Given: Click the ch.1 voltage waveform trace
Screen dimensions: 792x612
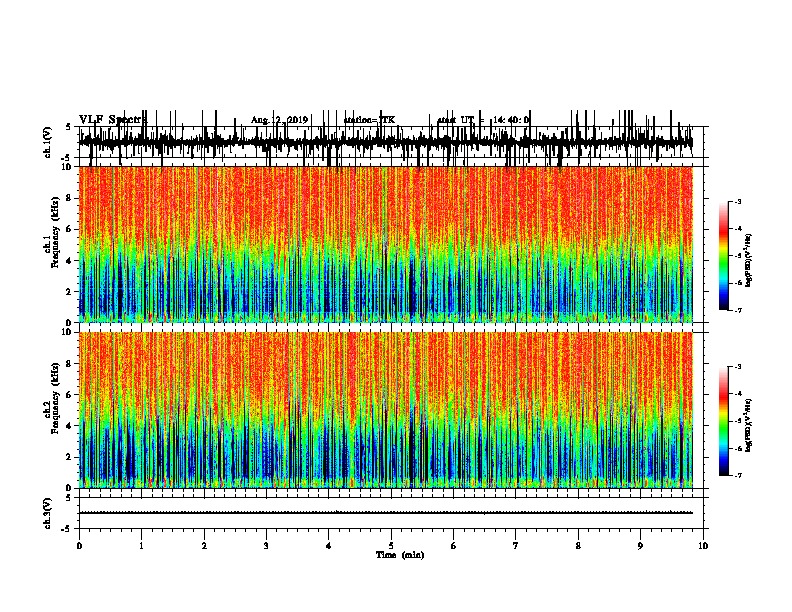Looking at the screenshot, I should [386, 140].
